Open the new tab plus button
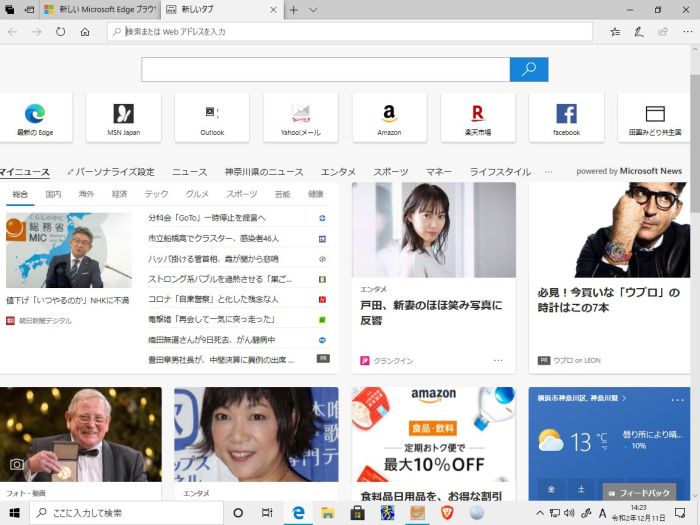Viewport: 700px width, 525px height. coord(293,10)
